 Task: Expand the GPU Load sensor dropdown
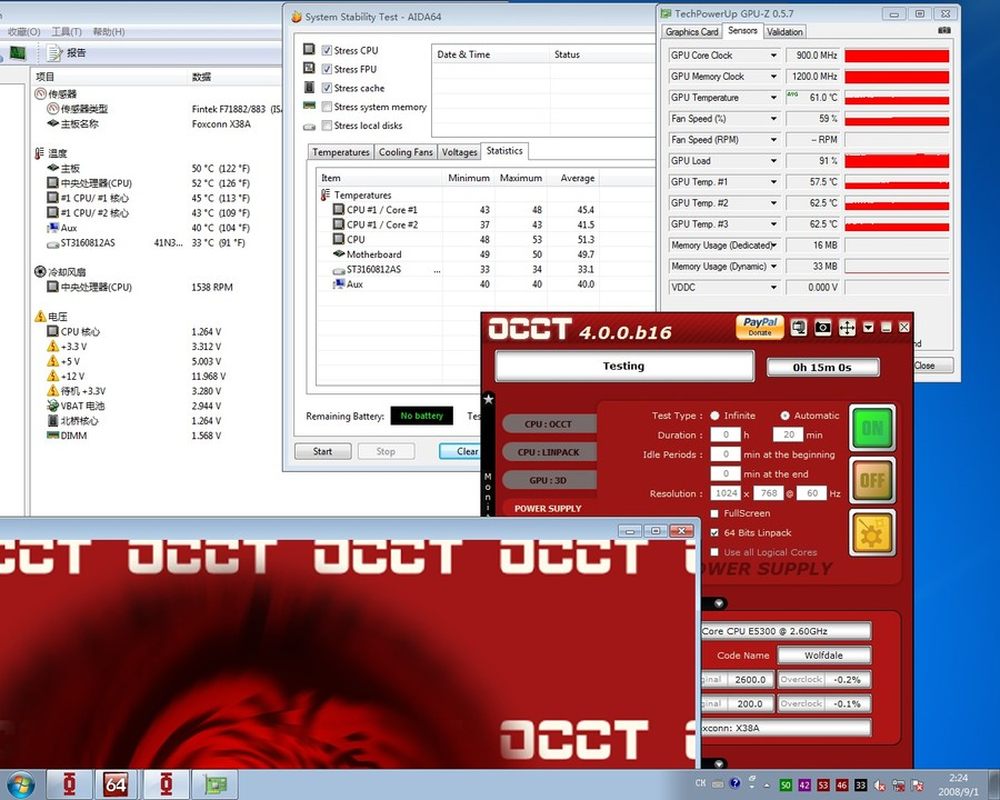tap(773, 160)
